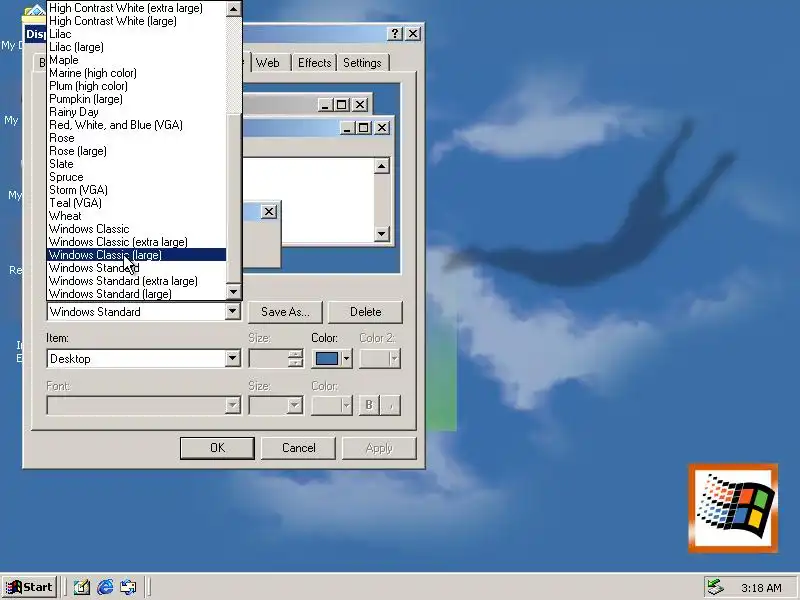Select the Slate scheme
The height and width of the screenshot is (600, 800).
pyautogui.click(x=136, y=164)
